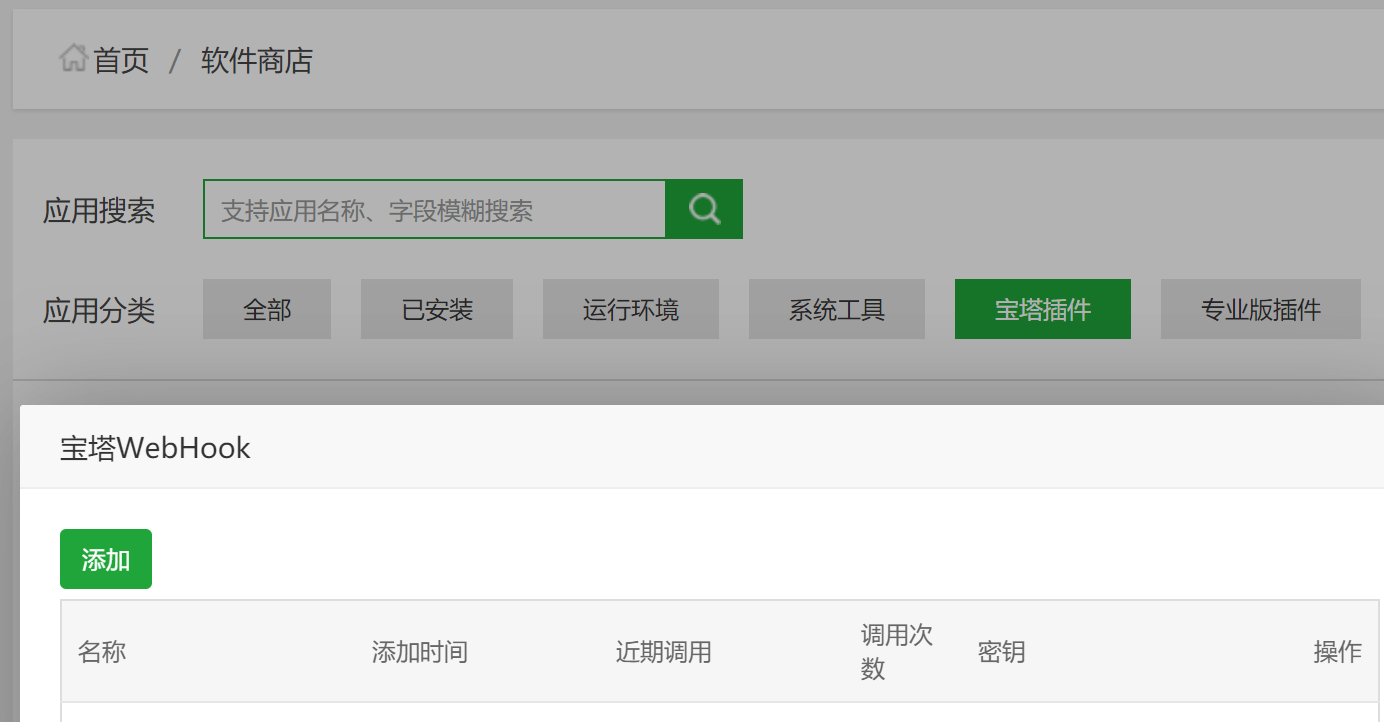Click the 操作 column header
This screenshot has width=1384, height=722.
1337,652
